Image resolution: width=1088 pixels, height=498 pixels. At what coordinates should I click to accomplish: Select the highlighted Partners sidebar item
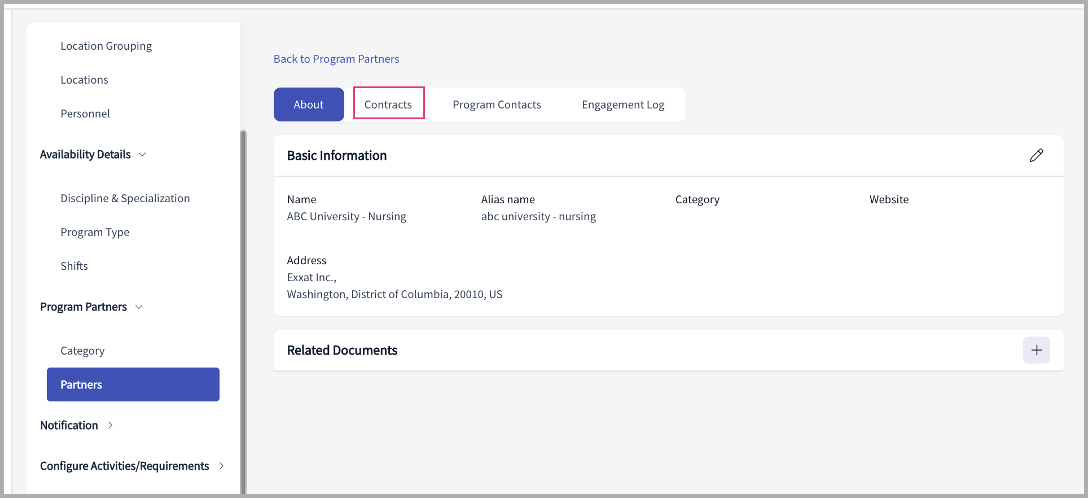click(133, 384)
